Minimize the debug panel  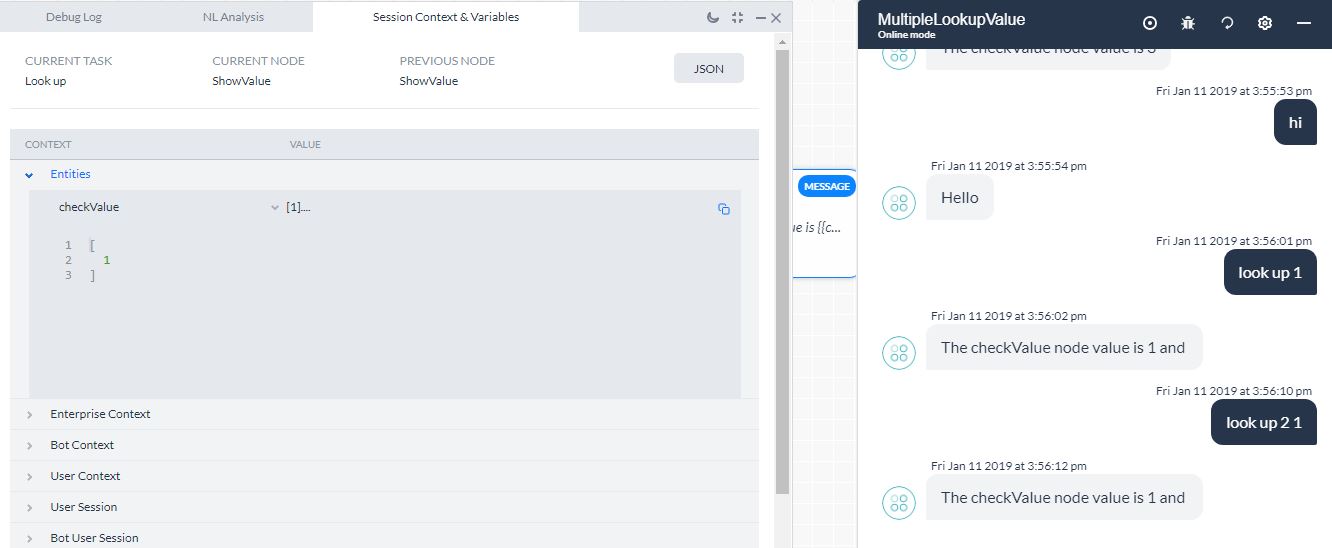click(x=761, y=18)
